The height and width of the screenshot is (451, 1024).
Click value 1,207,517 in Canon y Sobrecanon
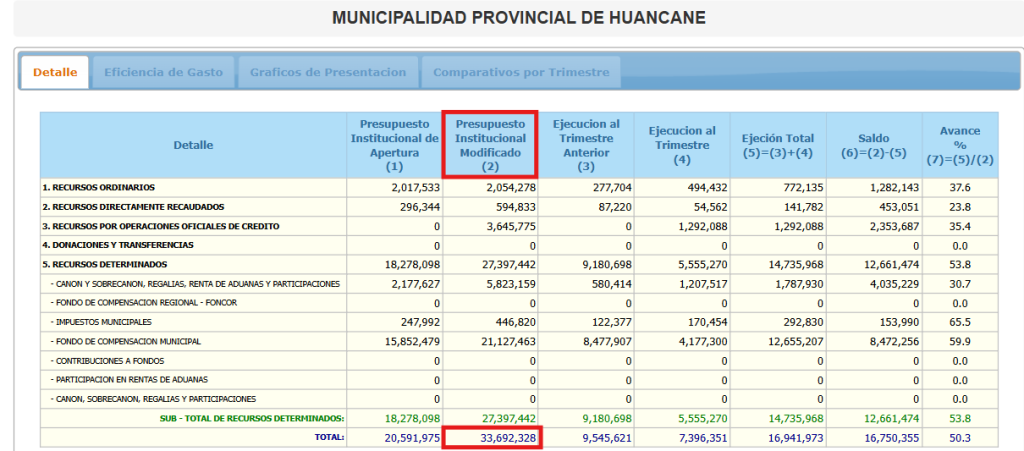pyautogui.click(x=703, y=285)
